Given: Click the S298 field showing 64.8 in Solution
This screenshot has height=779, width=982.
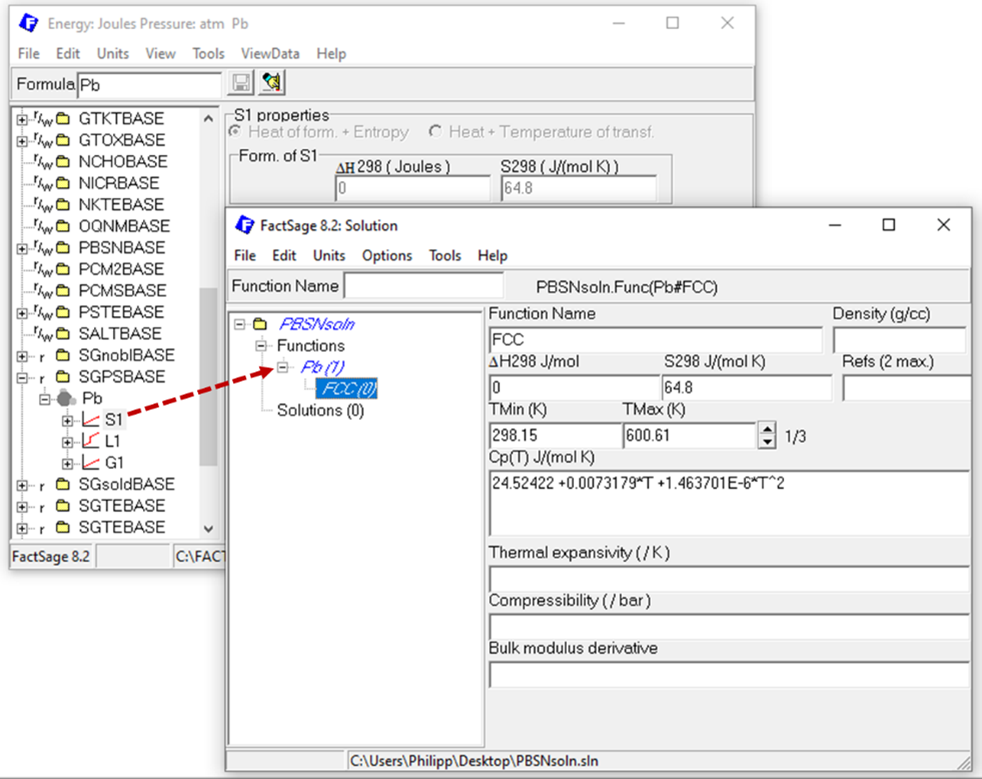Looking at the screenshot, I should pos(747,388).
